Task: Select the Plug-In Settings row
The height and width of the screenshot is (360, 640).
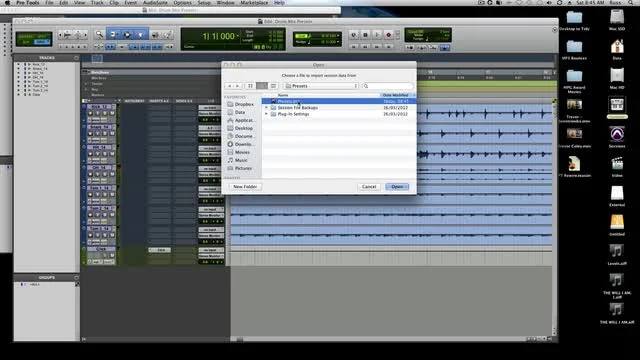Action: click(339, 114)
